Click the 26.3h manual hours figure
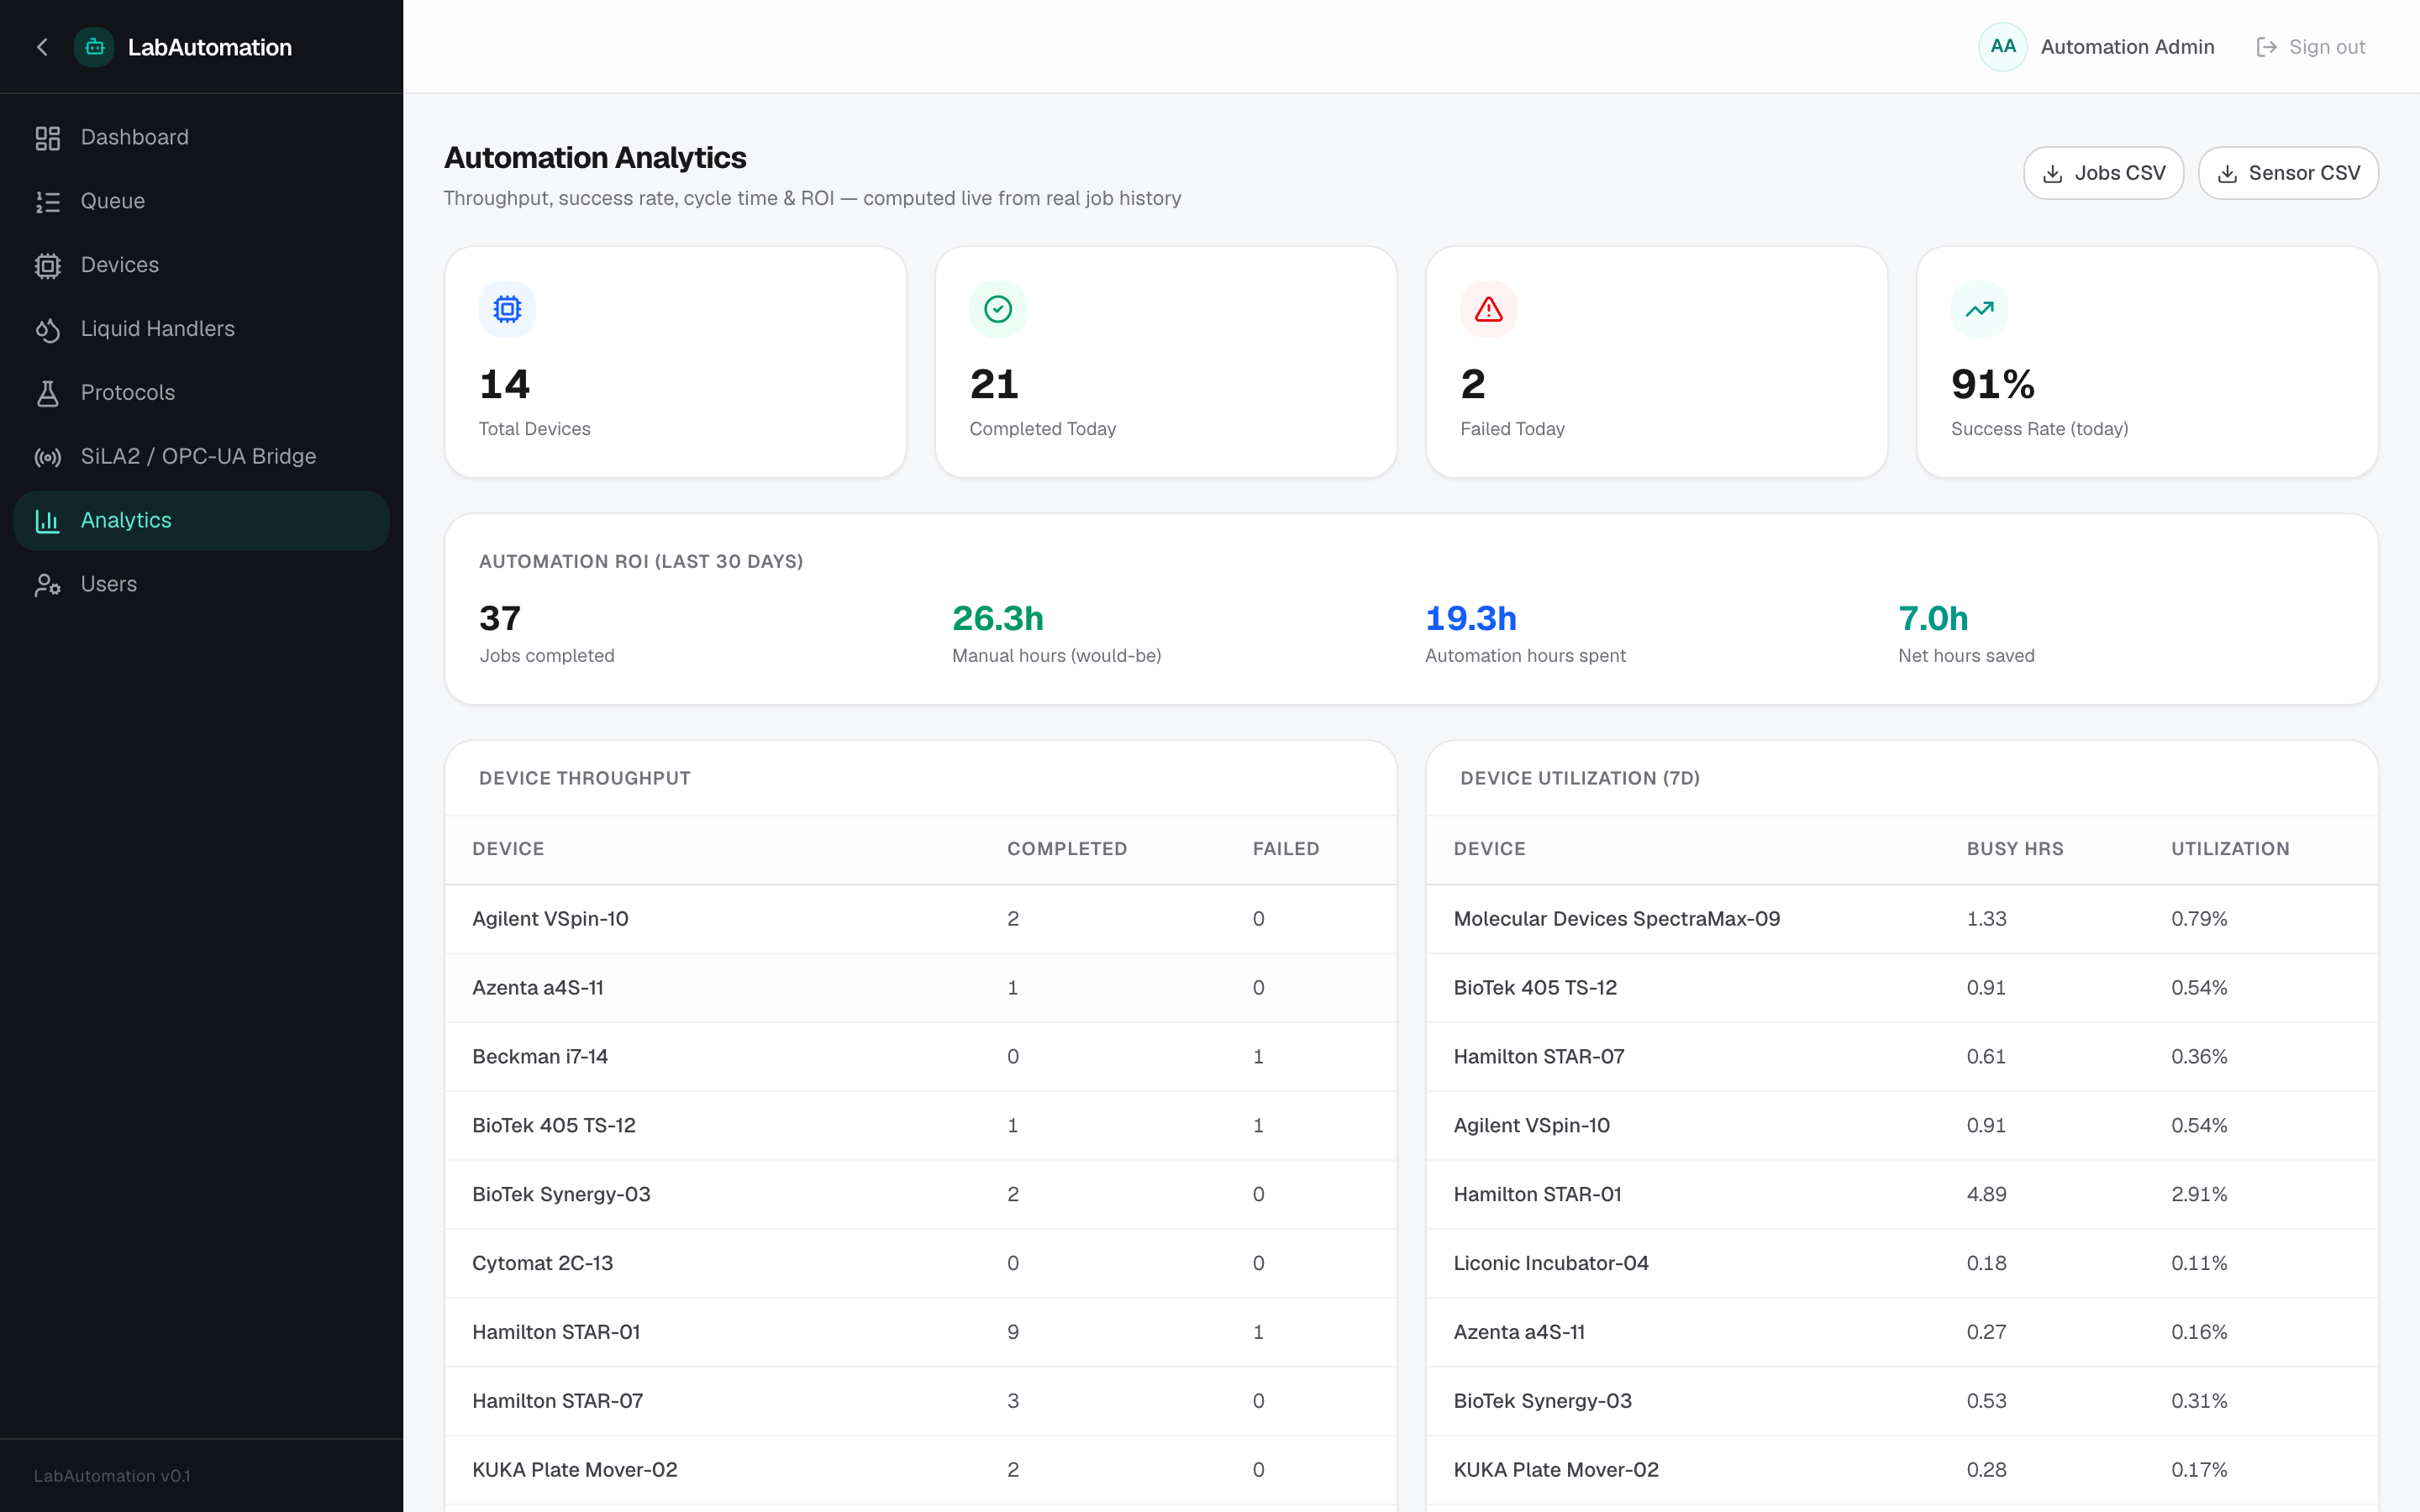 pos(998,619)
